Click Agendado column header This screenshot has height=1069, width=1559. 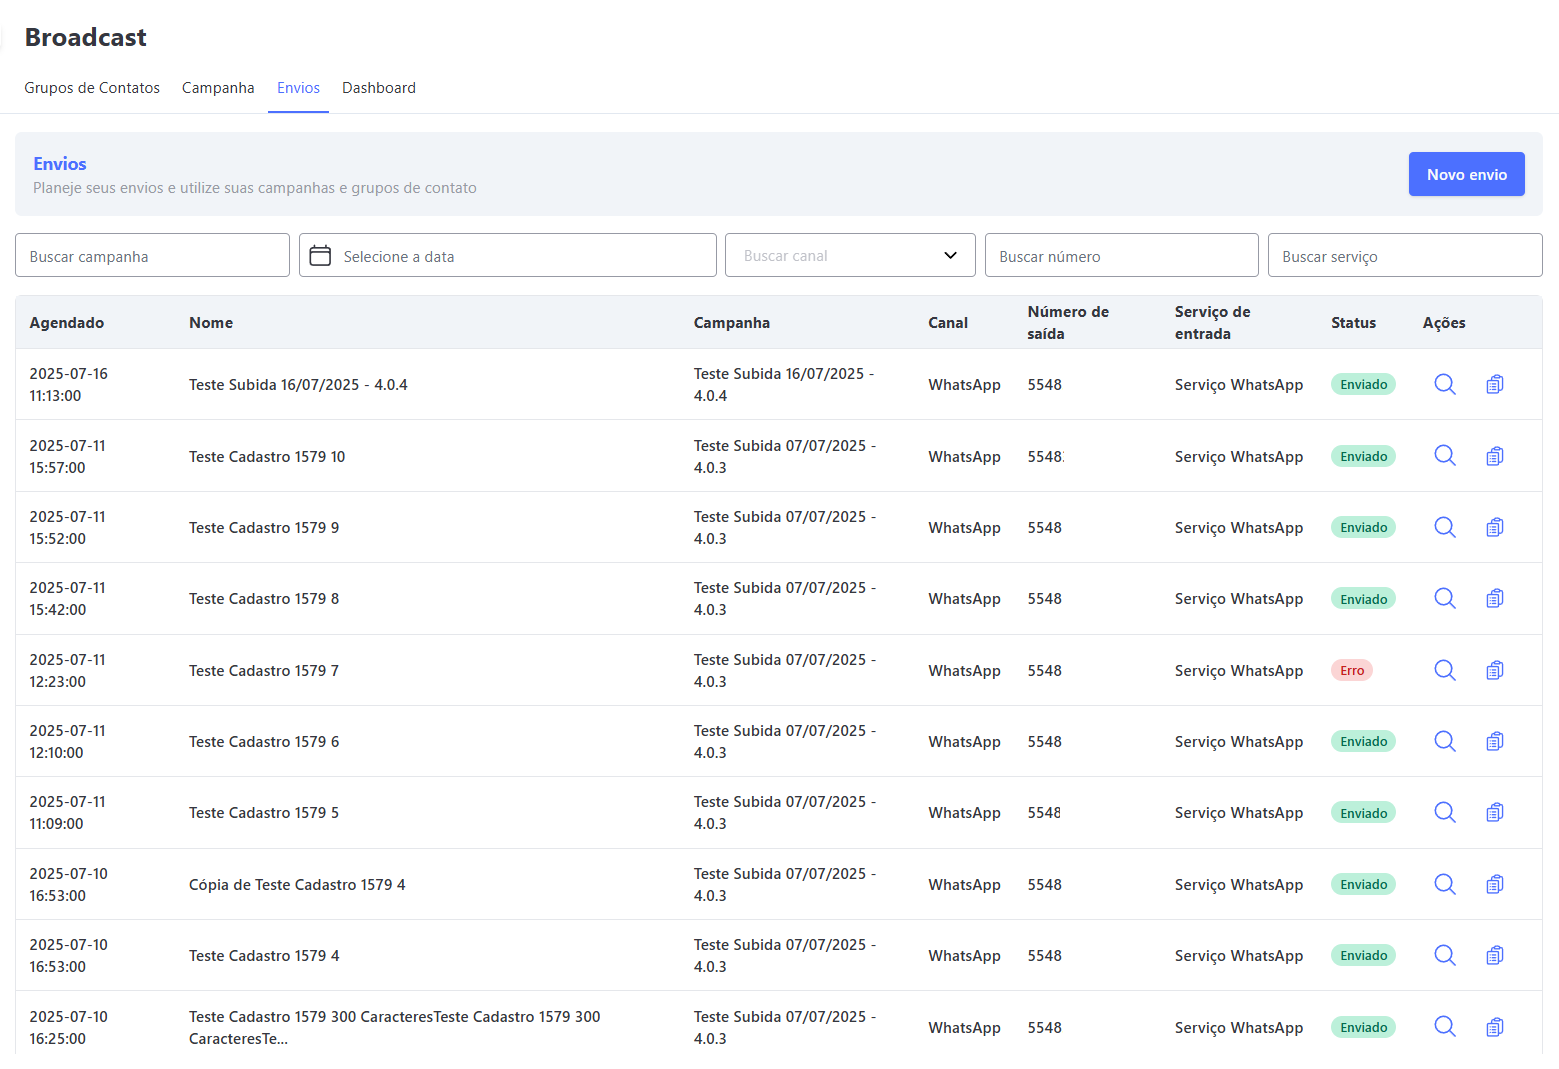[67, 322]
